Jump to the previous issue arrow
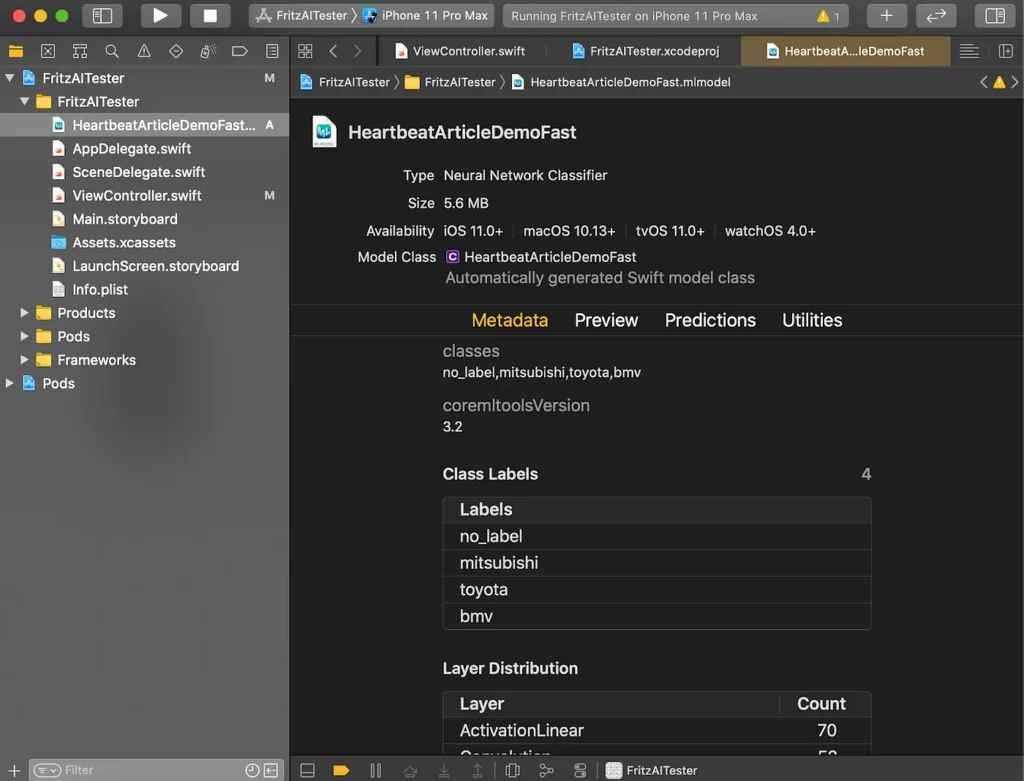Viewport: 1024px width, 781px height. point(984,82)
